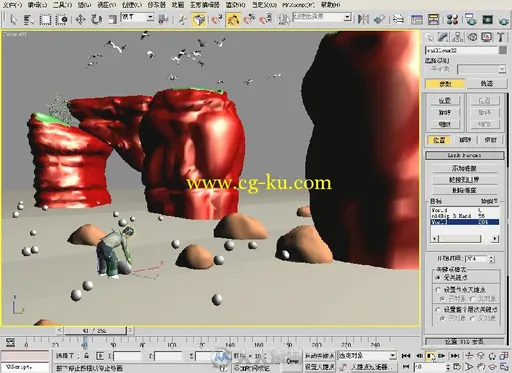The height and width of the screenshot is (373, 512).
Task: Toggle the highlighted Angle Snap icon
Action: (x=233, y=19)
